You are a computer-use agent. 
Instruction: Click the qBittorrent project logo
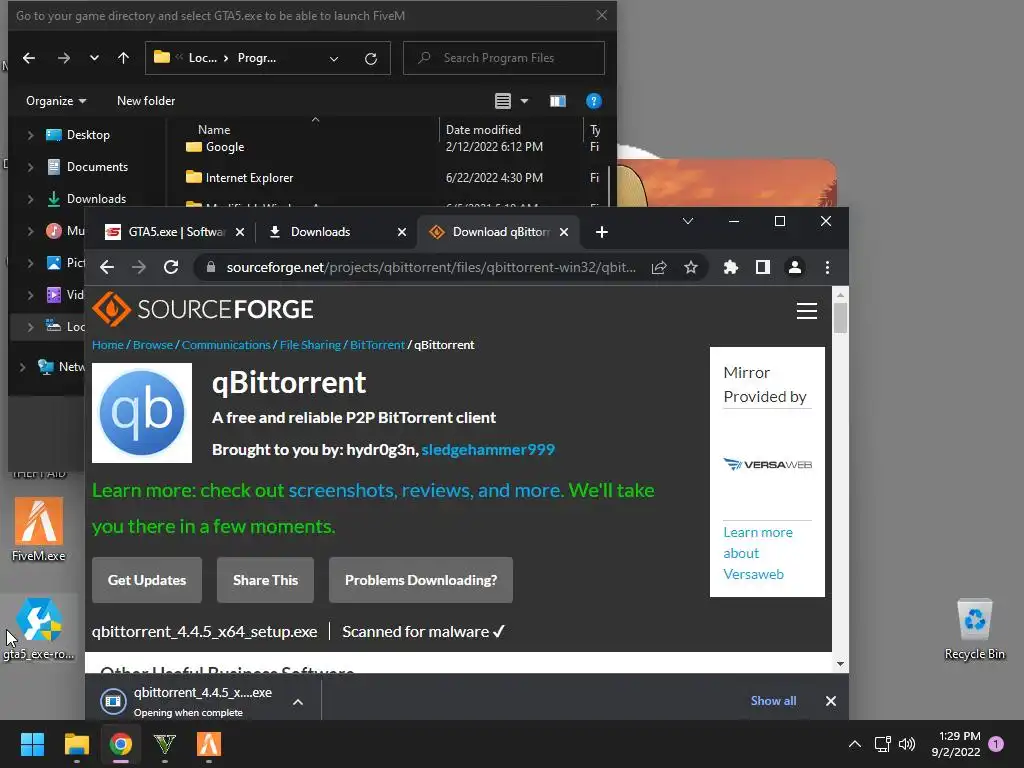click(x=142, y=413)
